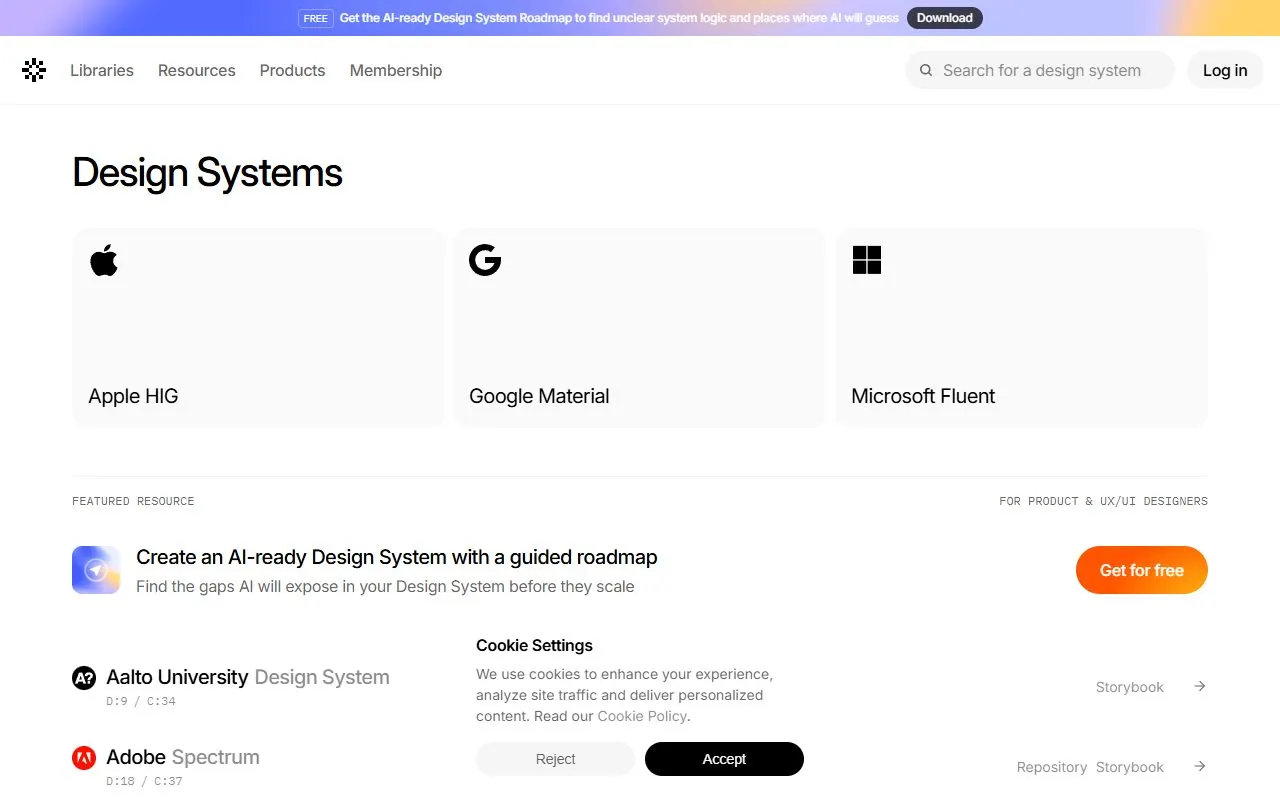Click the D:18 / C:37 stats text

(x=144, y=781)
